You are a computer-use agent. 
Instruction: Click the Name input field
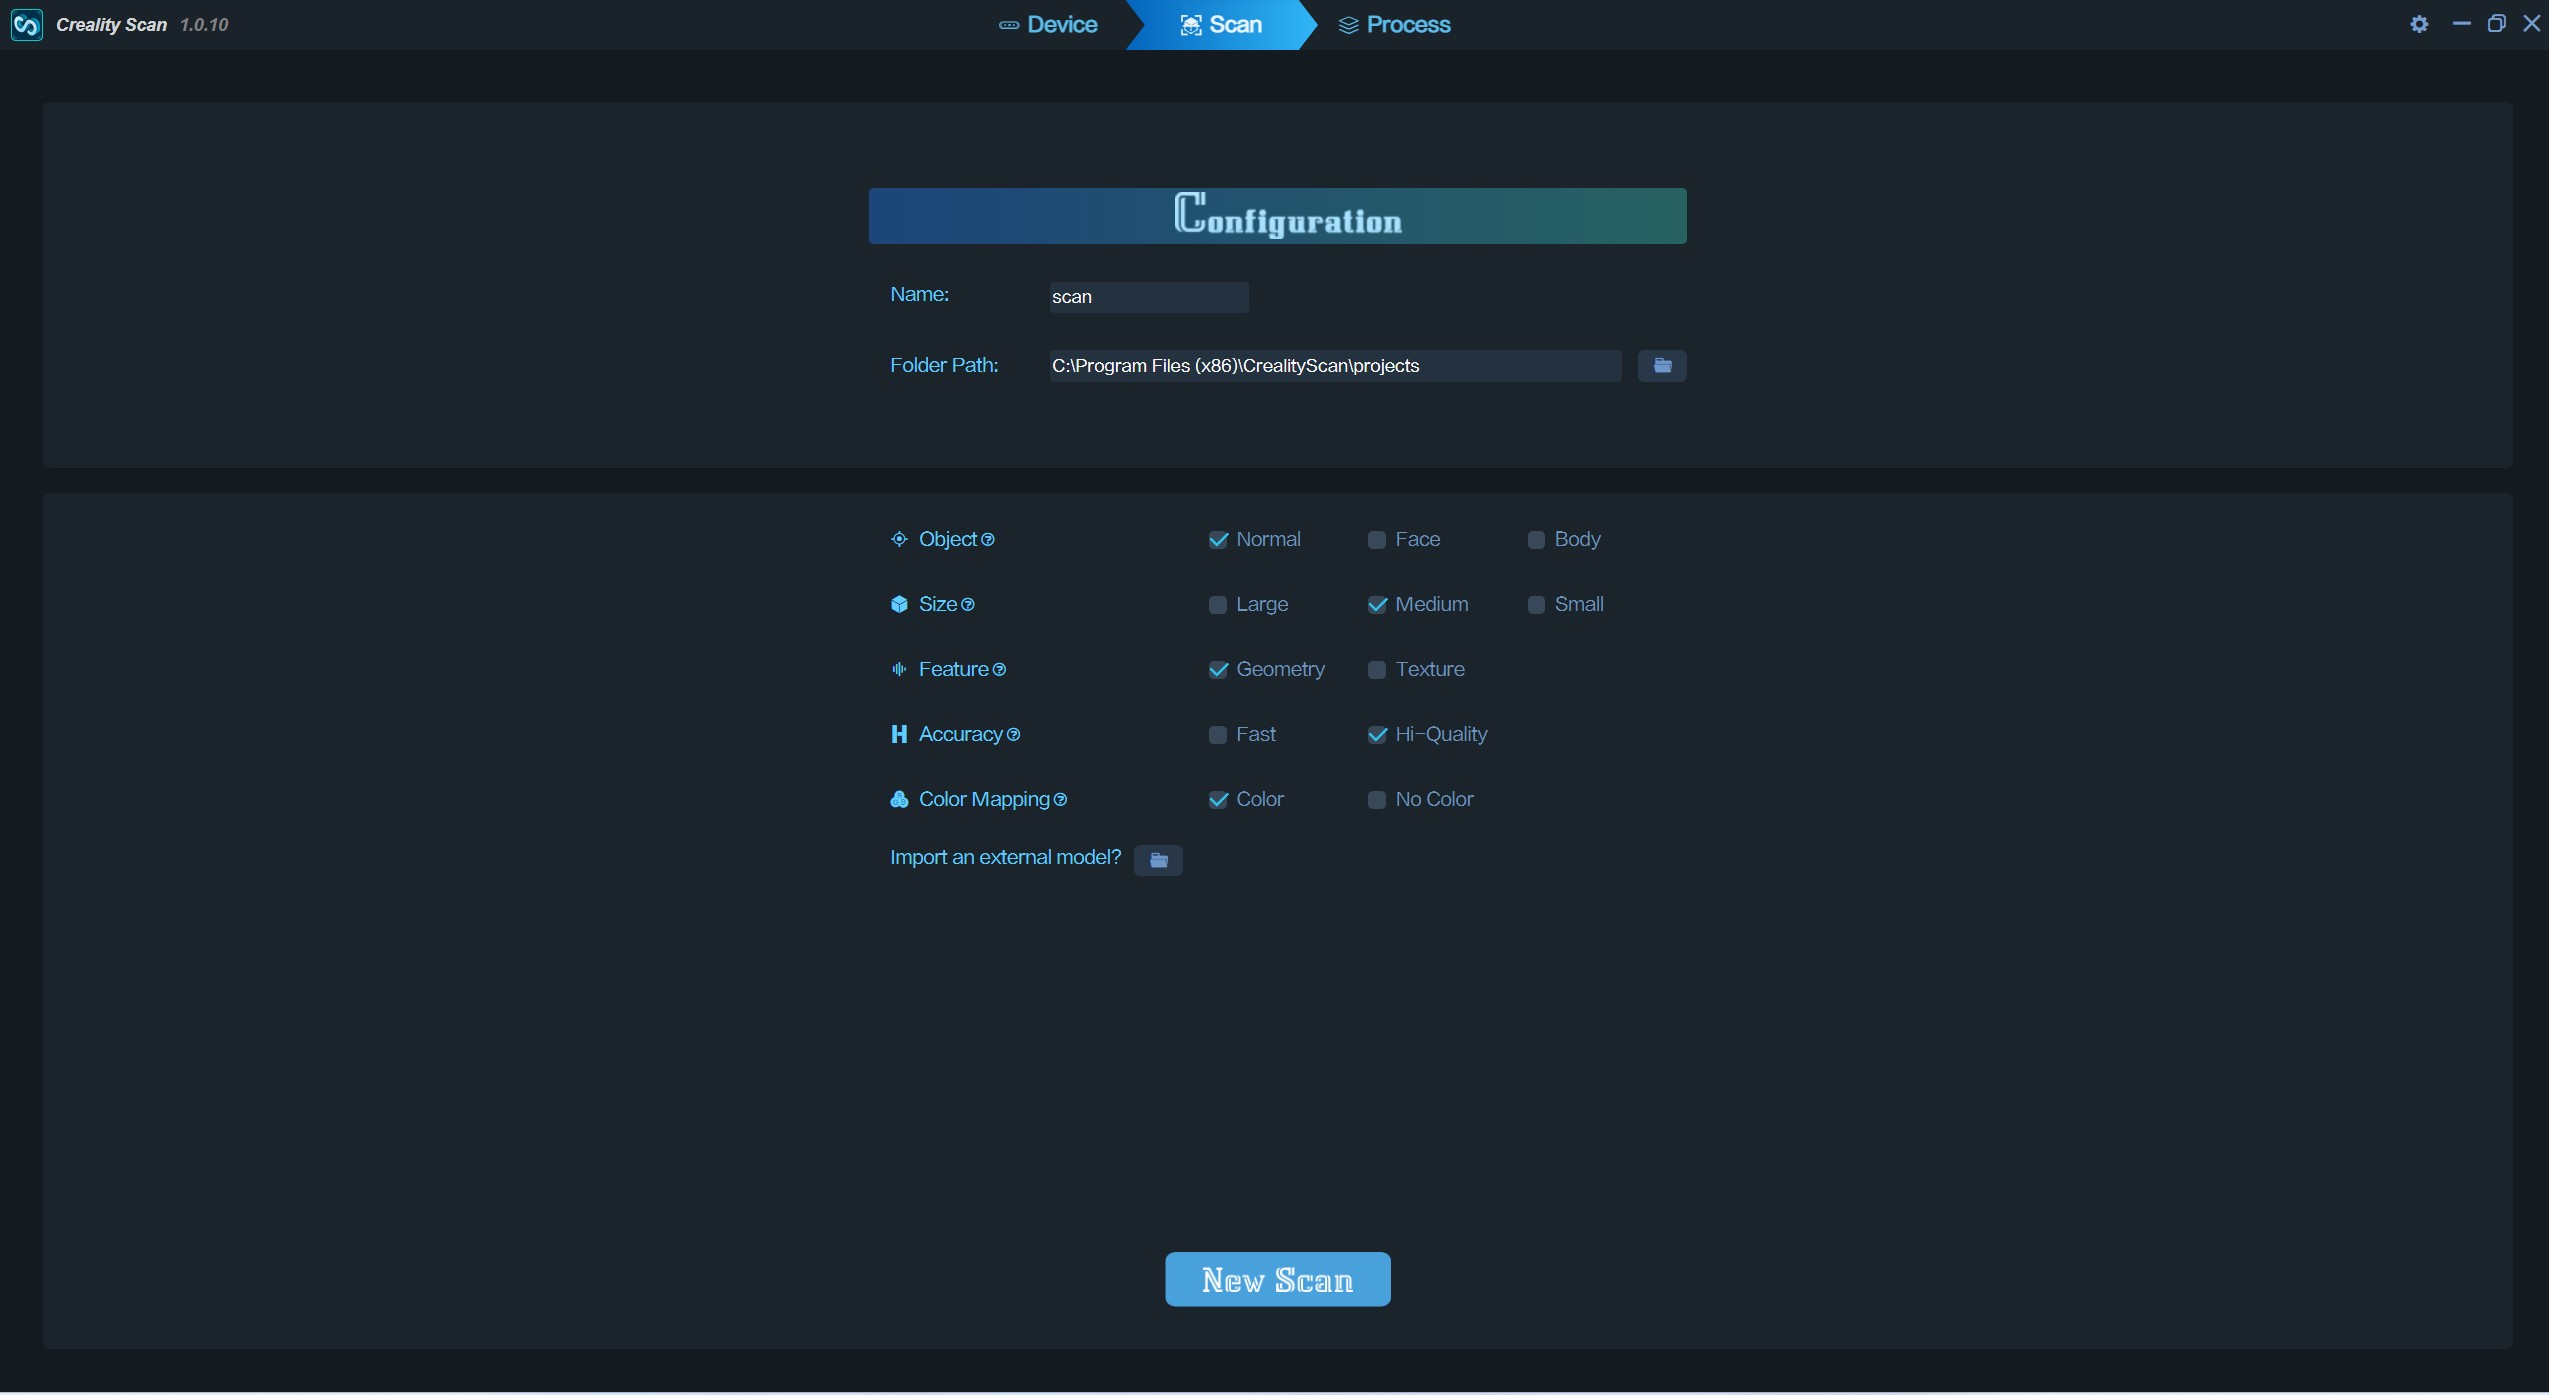click(1148, 297)
